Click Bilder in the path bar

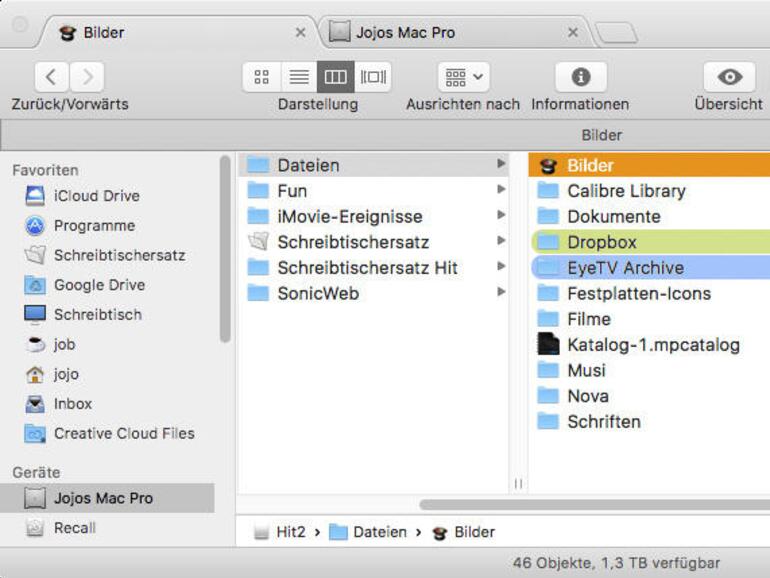[x=464, y=532]
